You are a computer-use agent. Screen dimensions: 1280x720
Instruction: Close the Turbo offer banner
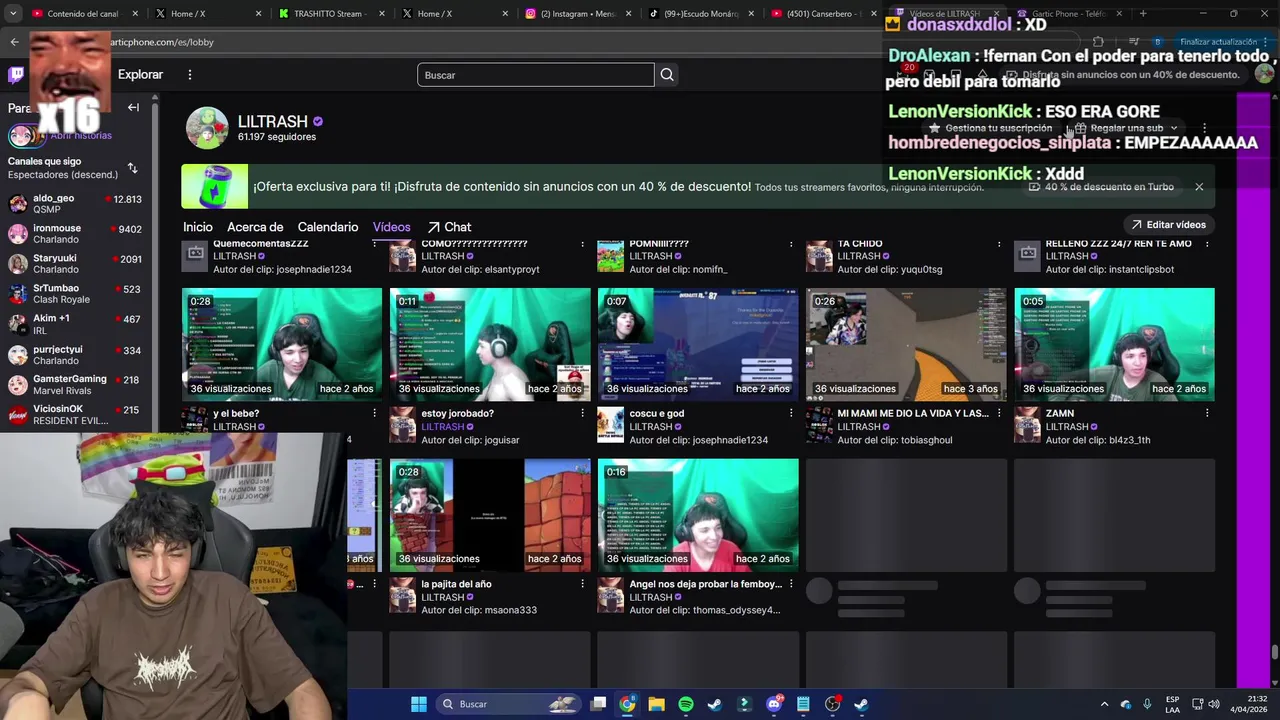[x=1199, y=187]
